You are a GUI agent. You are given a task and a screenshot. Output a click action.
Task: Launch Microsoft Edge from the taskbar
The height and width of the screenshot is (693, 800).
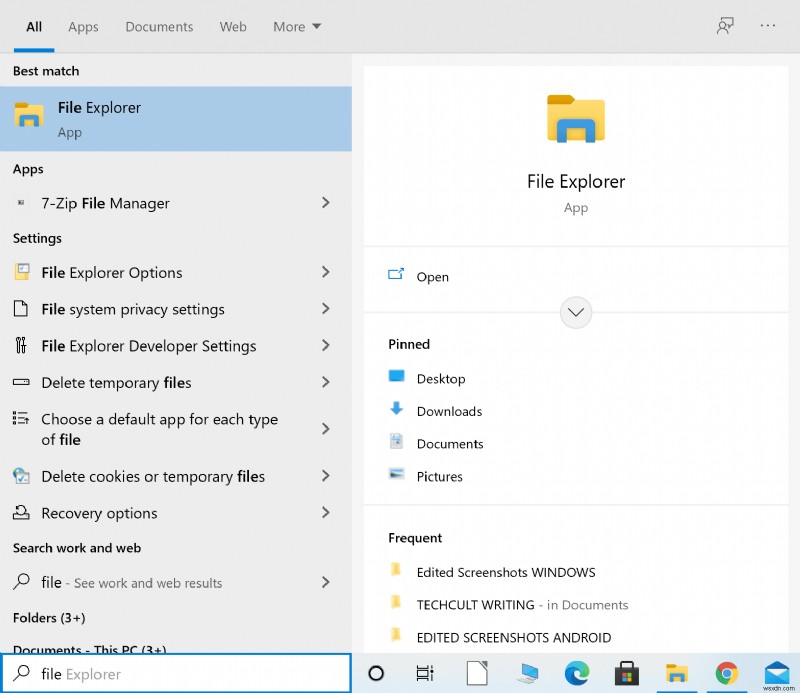[576, 673]
